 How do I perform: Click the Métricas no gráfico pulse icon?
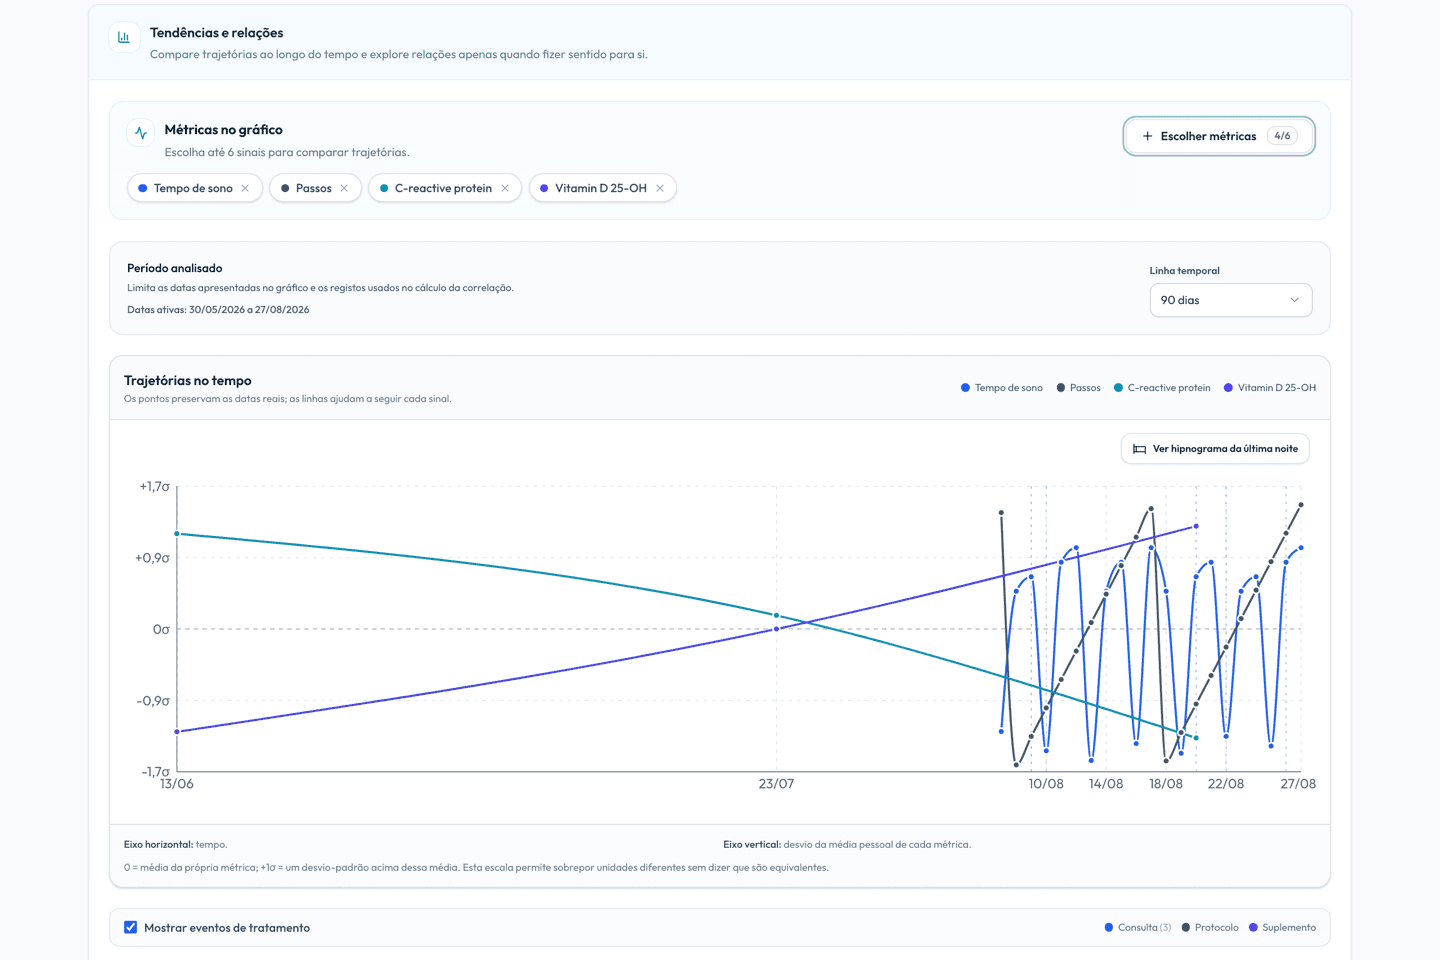(x=141, y=133)
